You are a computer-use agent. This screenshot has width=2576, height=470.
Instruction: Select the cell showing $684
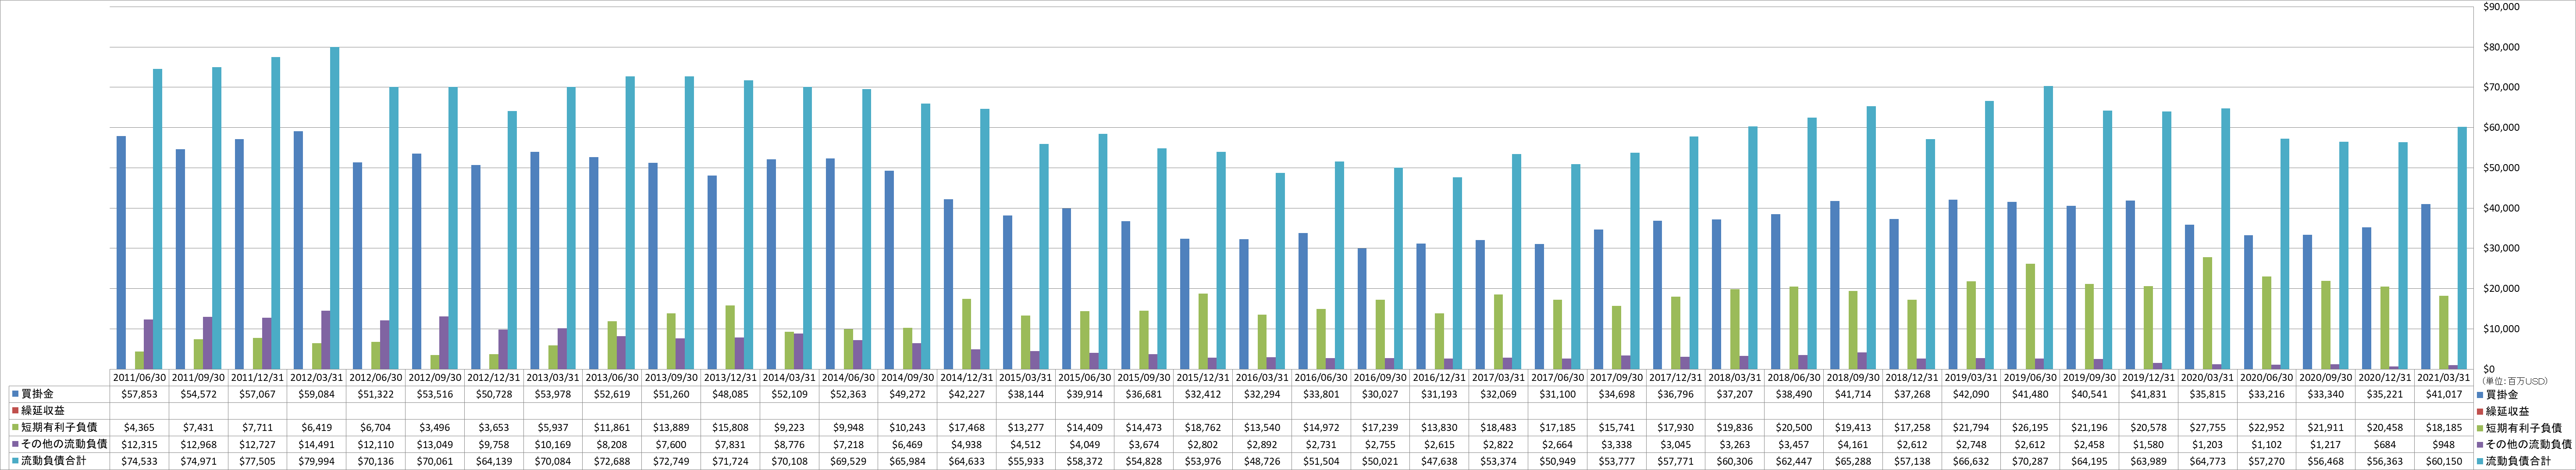click(2385, 444)
